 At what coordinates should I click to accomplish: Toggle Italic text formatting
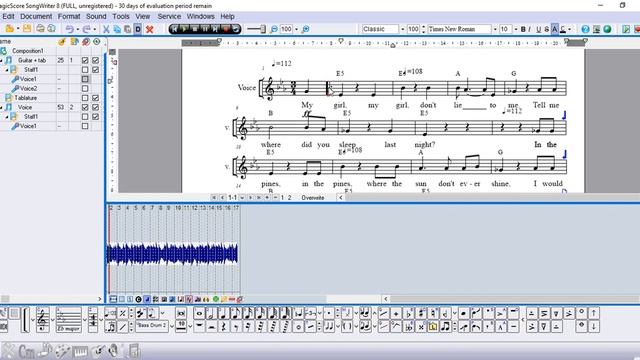(x=530, y=29)
